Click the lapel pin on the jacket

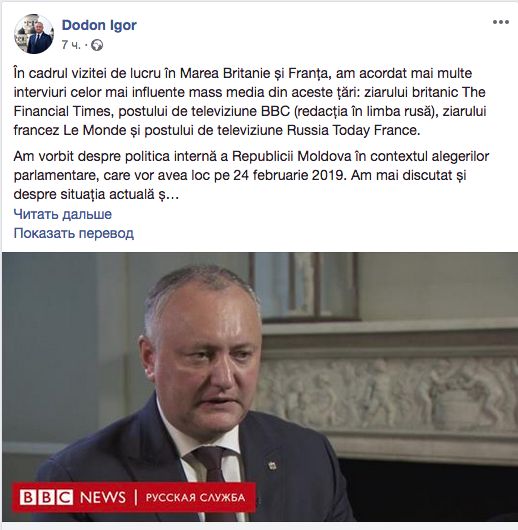click(272, 465)
